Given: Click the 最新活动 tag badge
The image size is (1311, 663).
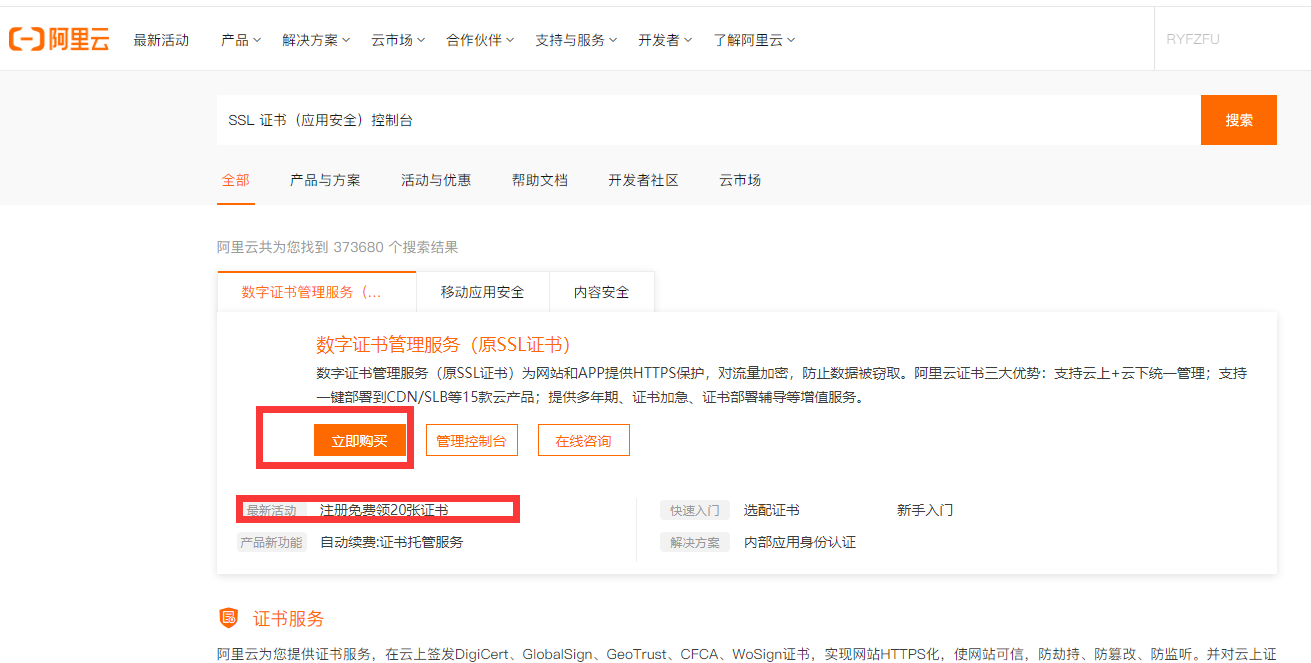Looking at the screenshot, I should pyautogui.click(x=271, y=509).
